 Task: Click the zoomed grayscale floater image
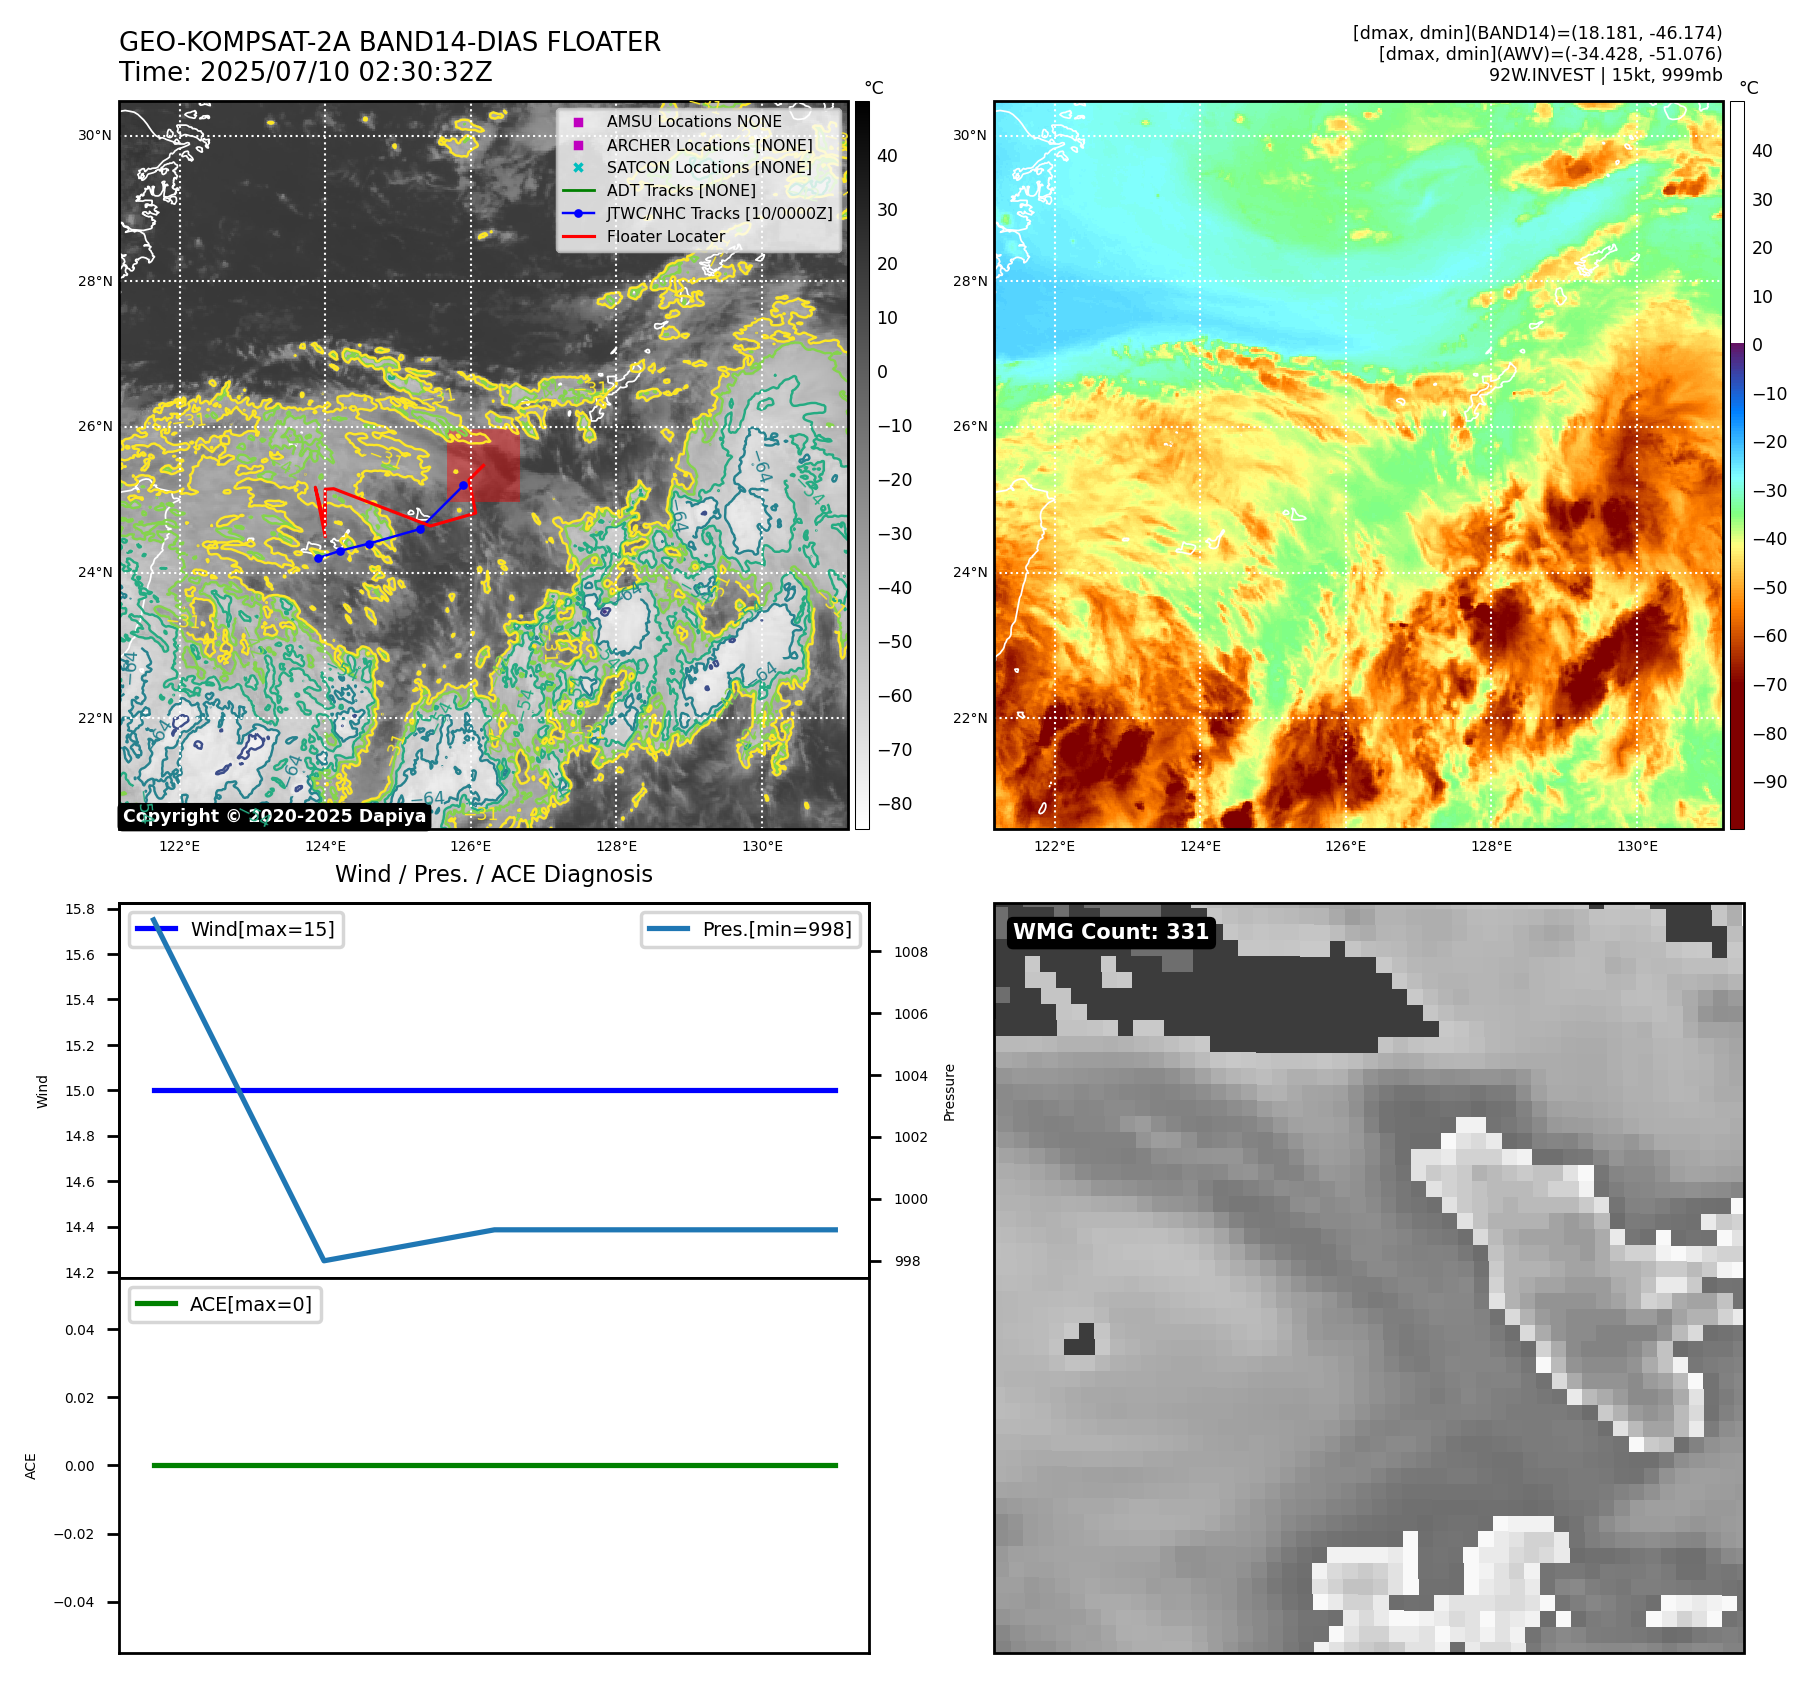1369,1278
